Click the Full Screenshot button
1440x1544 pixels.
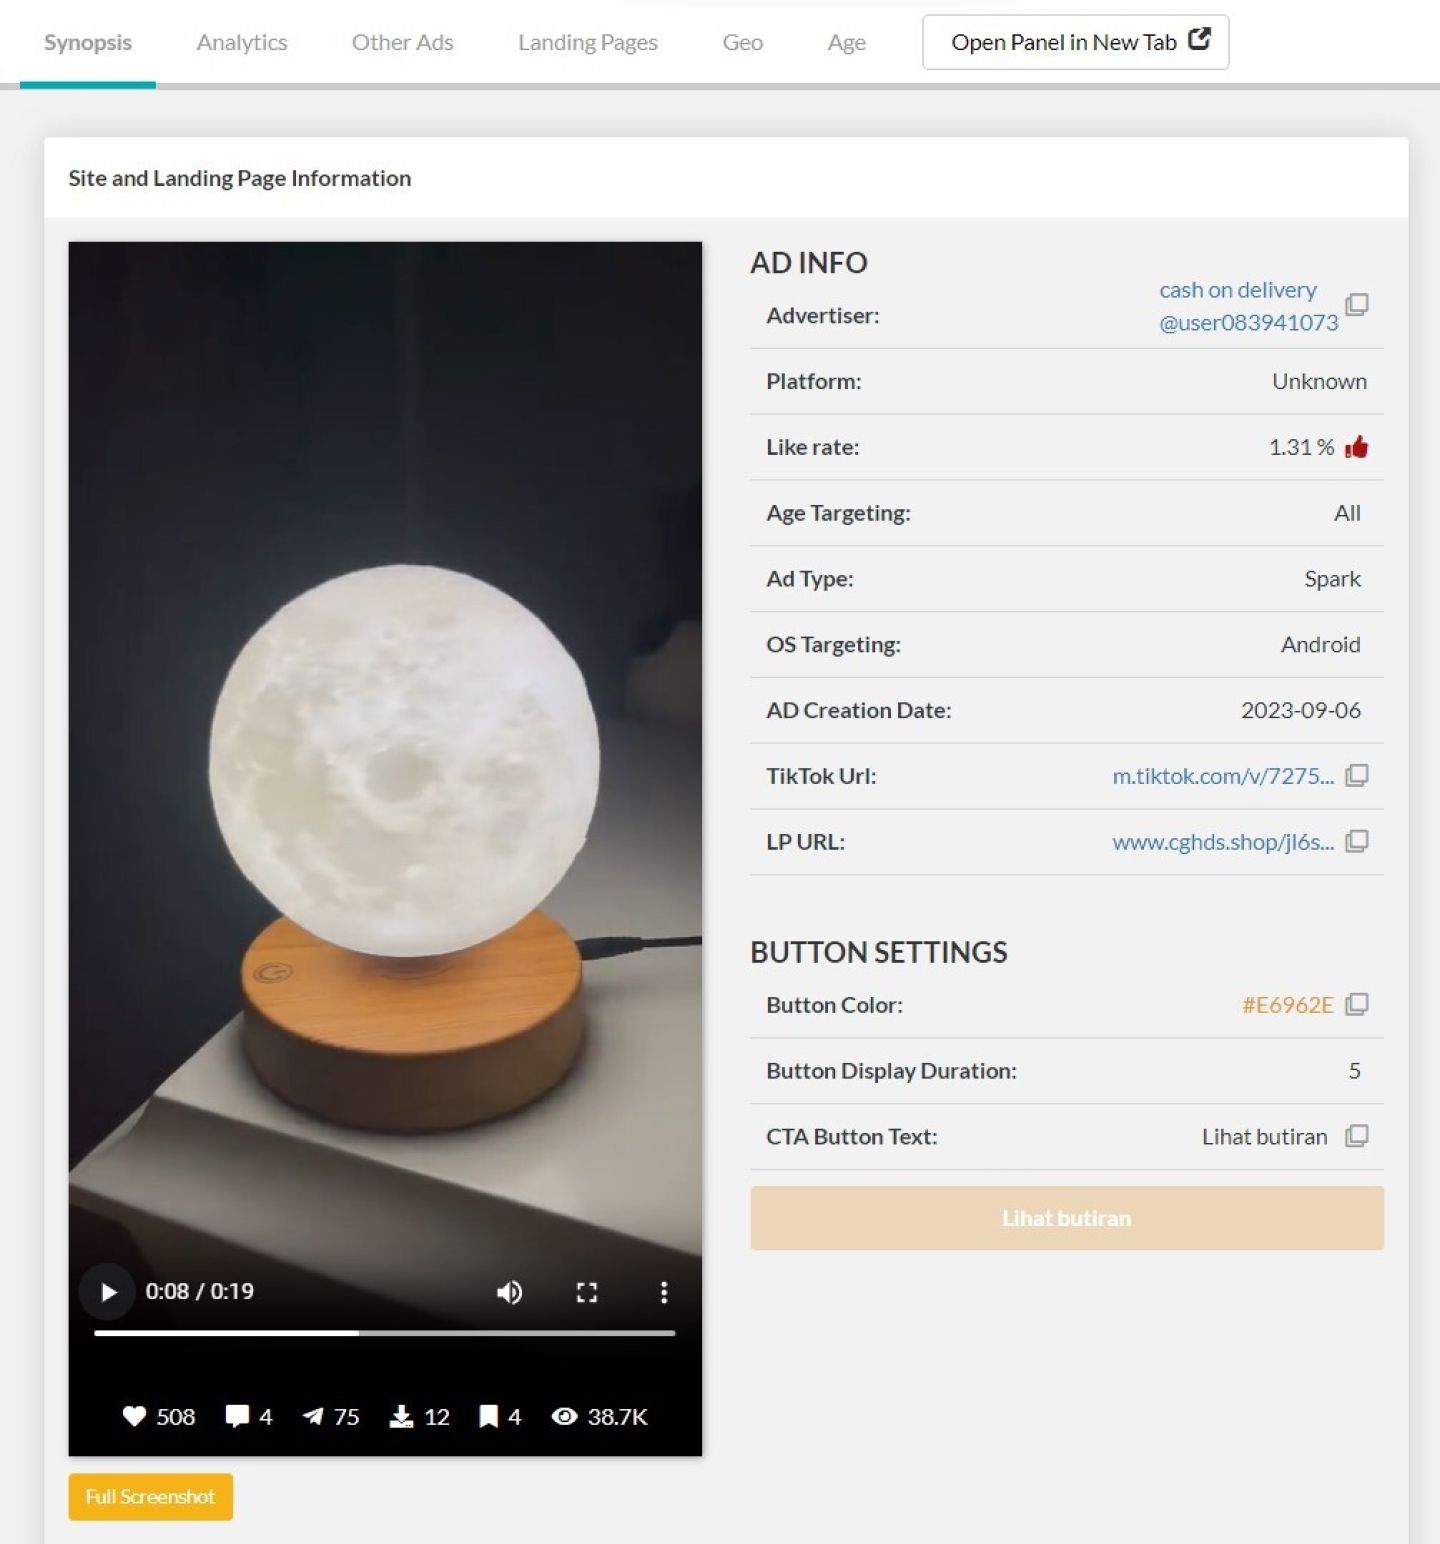[x=150, y=1497]
